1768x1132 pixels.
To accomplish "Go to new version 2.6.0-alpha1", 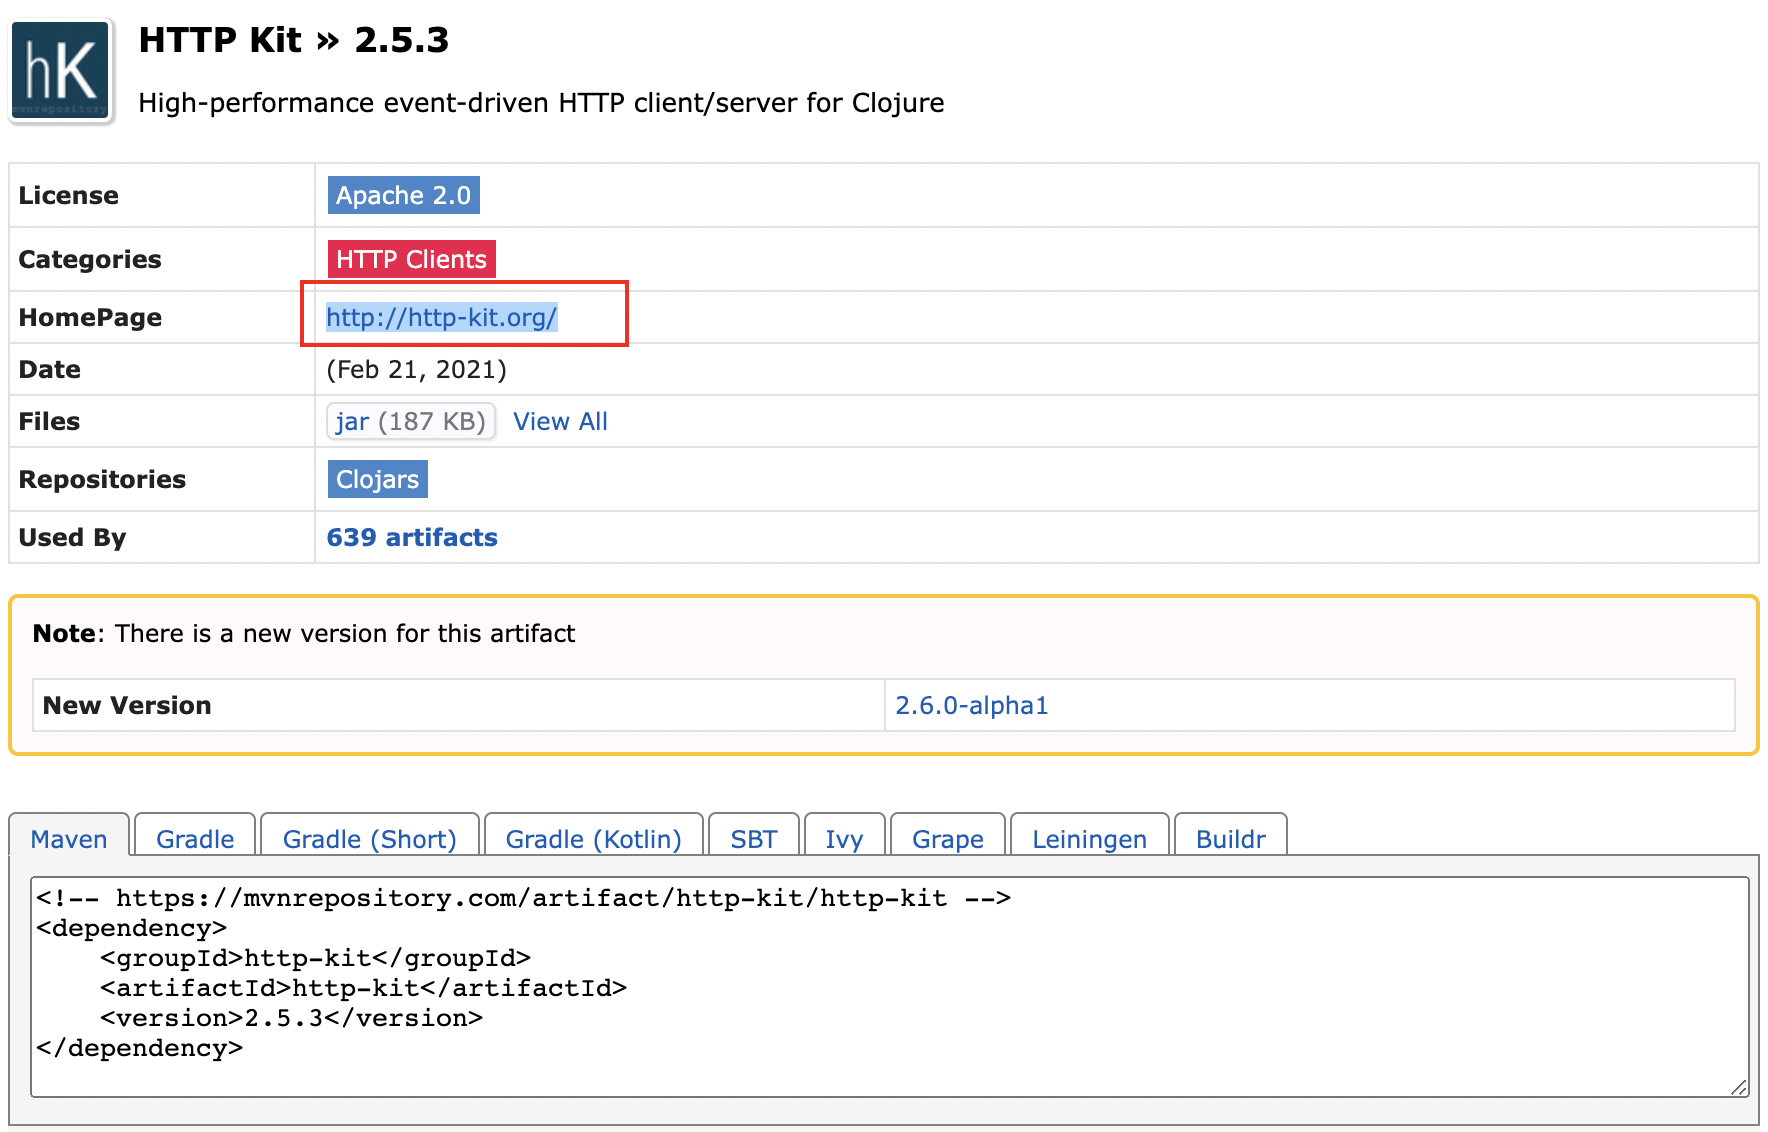I will tap(971, 705).
